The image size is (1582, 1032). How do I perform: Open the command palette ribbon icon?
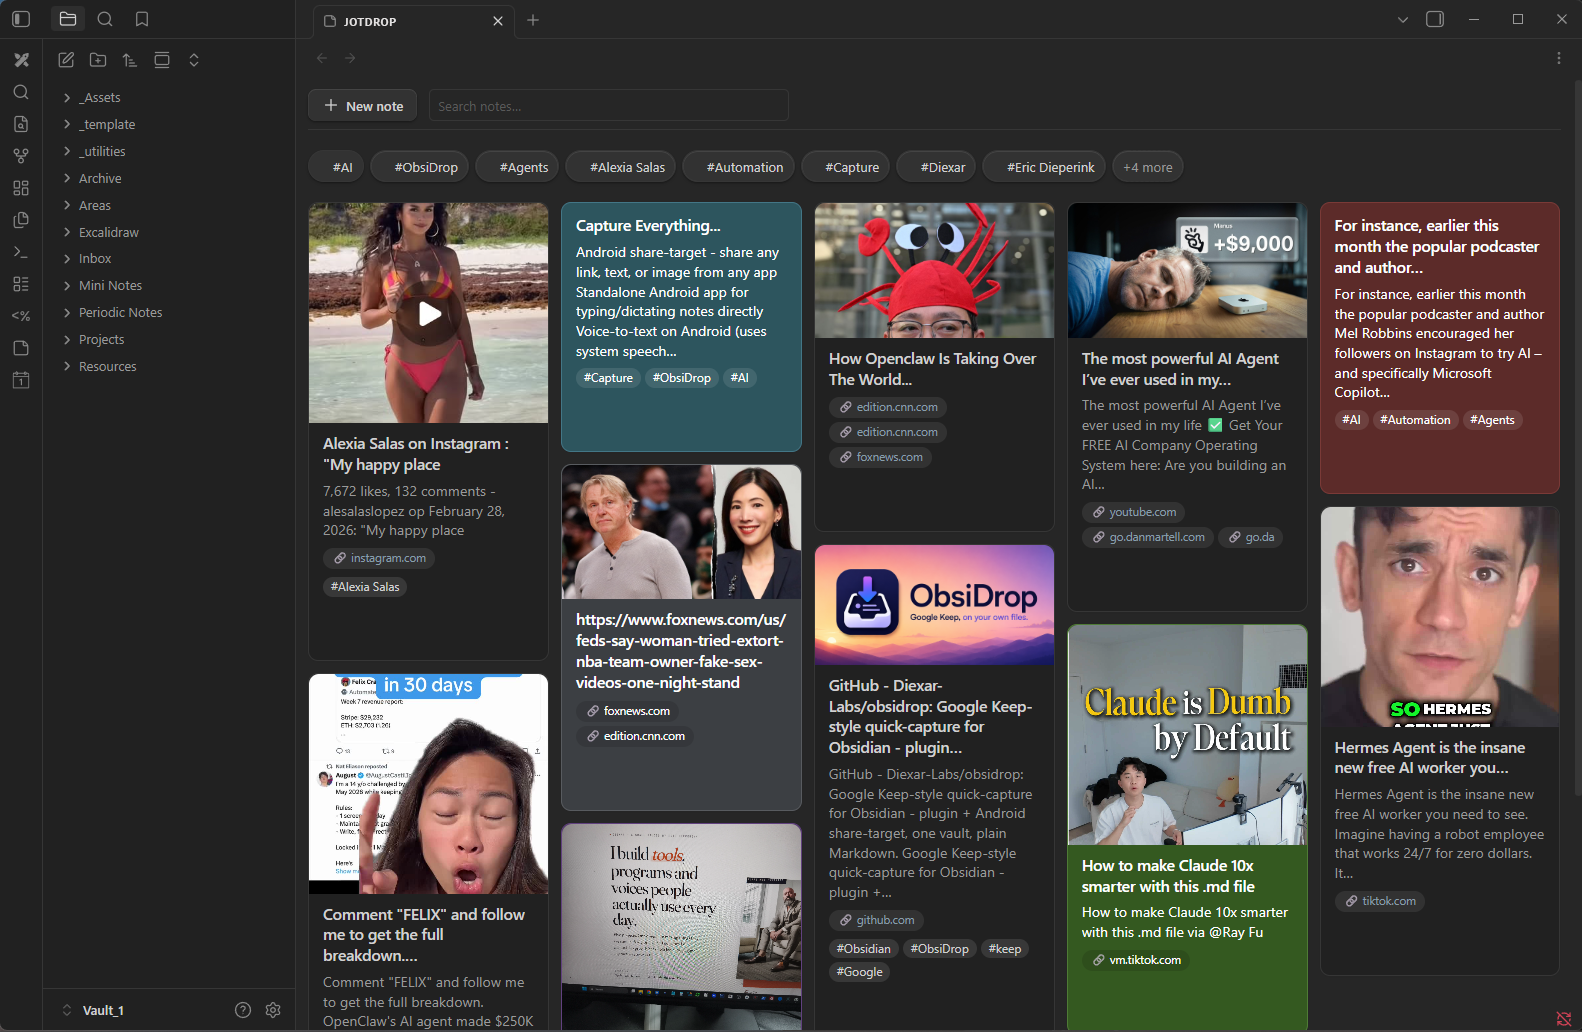click(x=21, y=252)
